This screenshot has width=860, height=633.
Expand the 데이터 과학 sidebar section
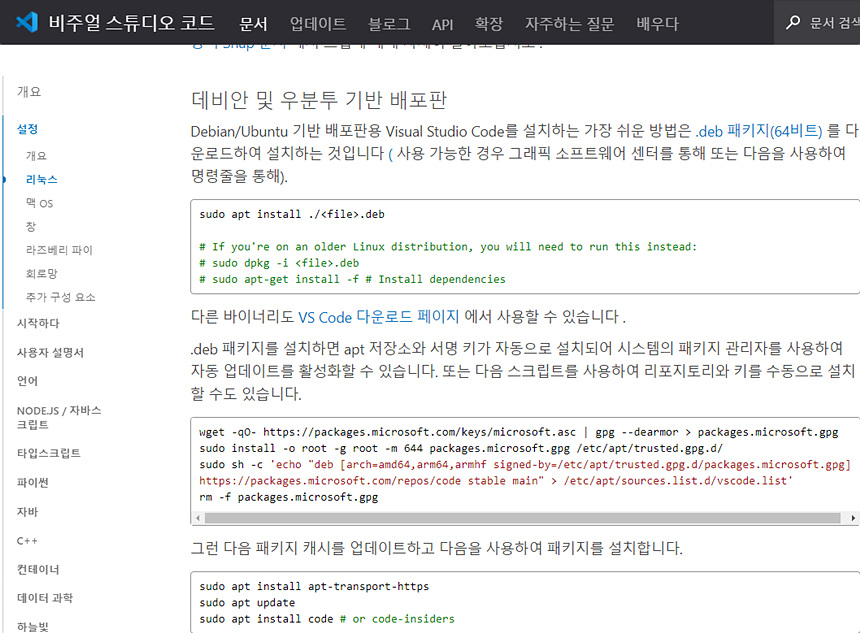[x=45, y=597]
